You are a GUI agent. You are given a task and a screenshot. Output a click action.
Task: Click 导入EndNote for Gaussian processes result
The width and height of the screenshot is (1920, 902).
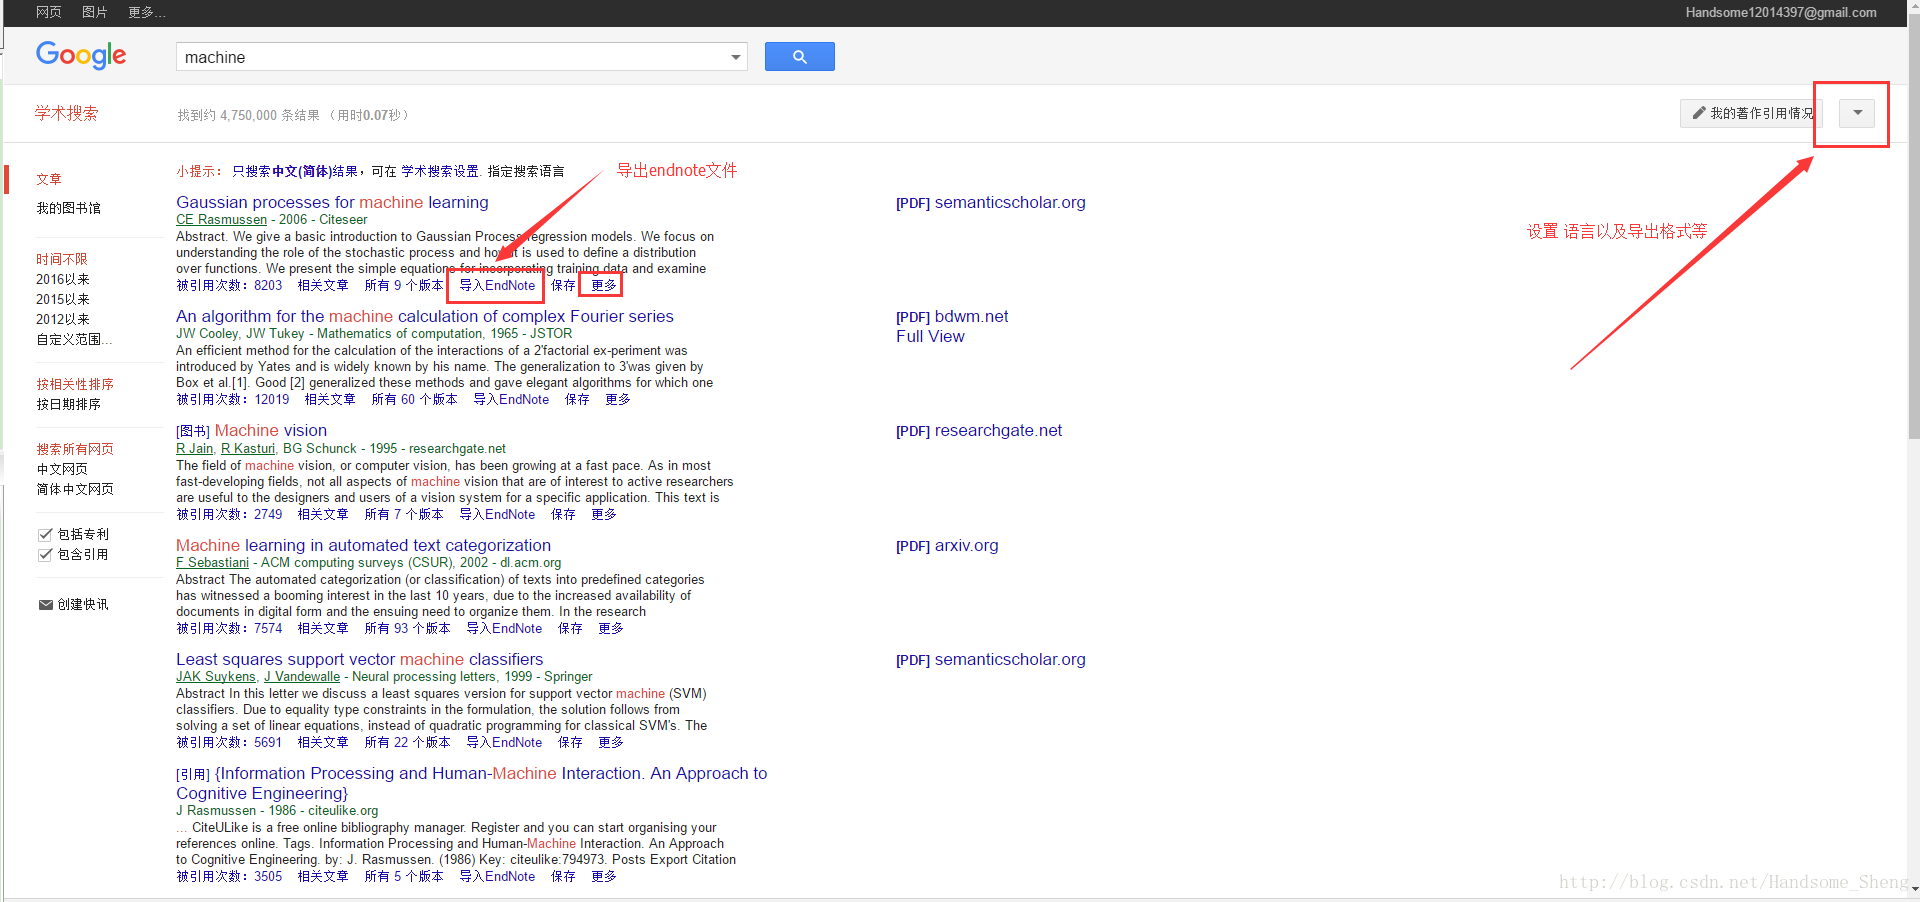(497, 285)
